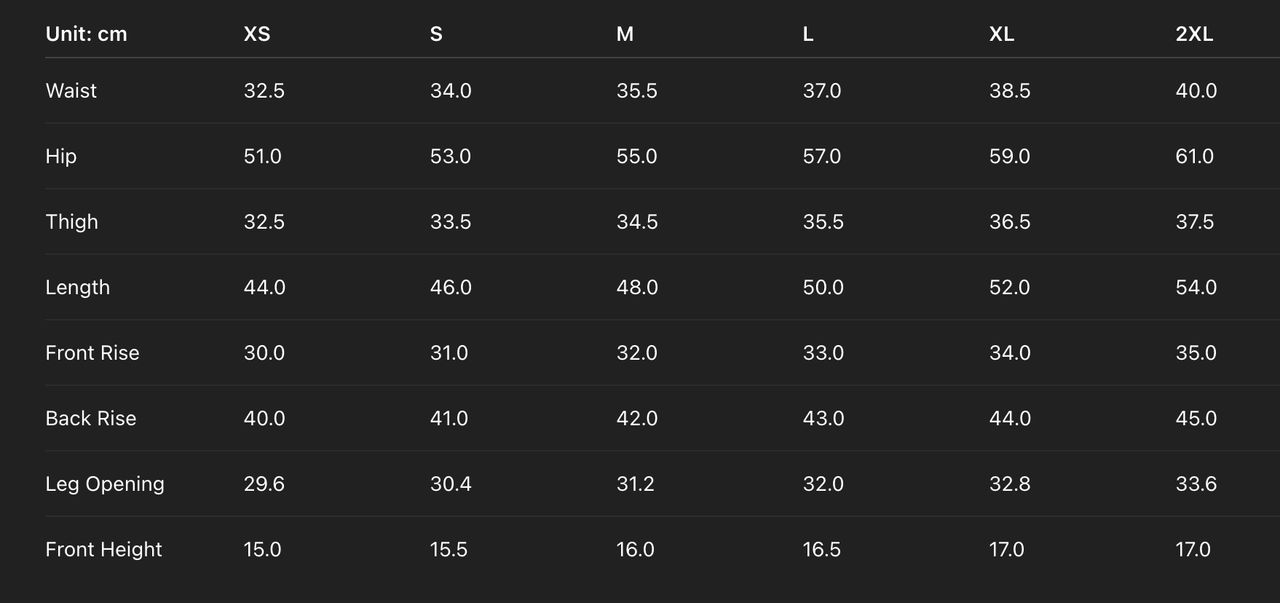Click the Leg Opening row label
1280x603 pixels.
pos(105,484)
